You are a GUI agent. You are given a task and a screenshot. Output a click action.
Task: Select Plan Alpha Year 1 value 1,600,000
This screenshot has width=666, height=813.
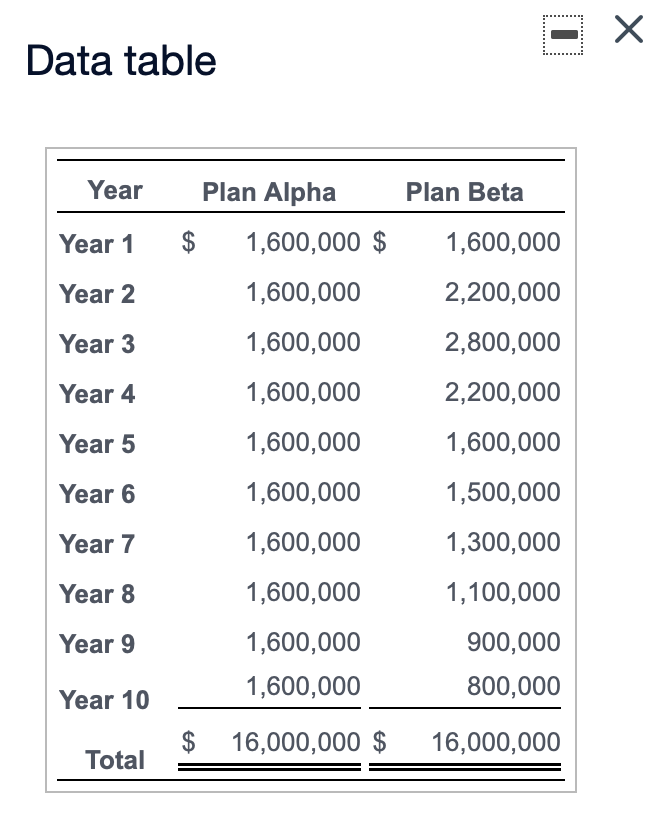[x=302, y=242]
